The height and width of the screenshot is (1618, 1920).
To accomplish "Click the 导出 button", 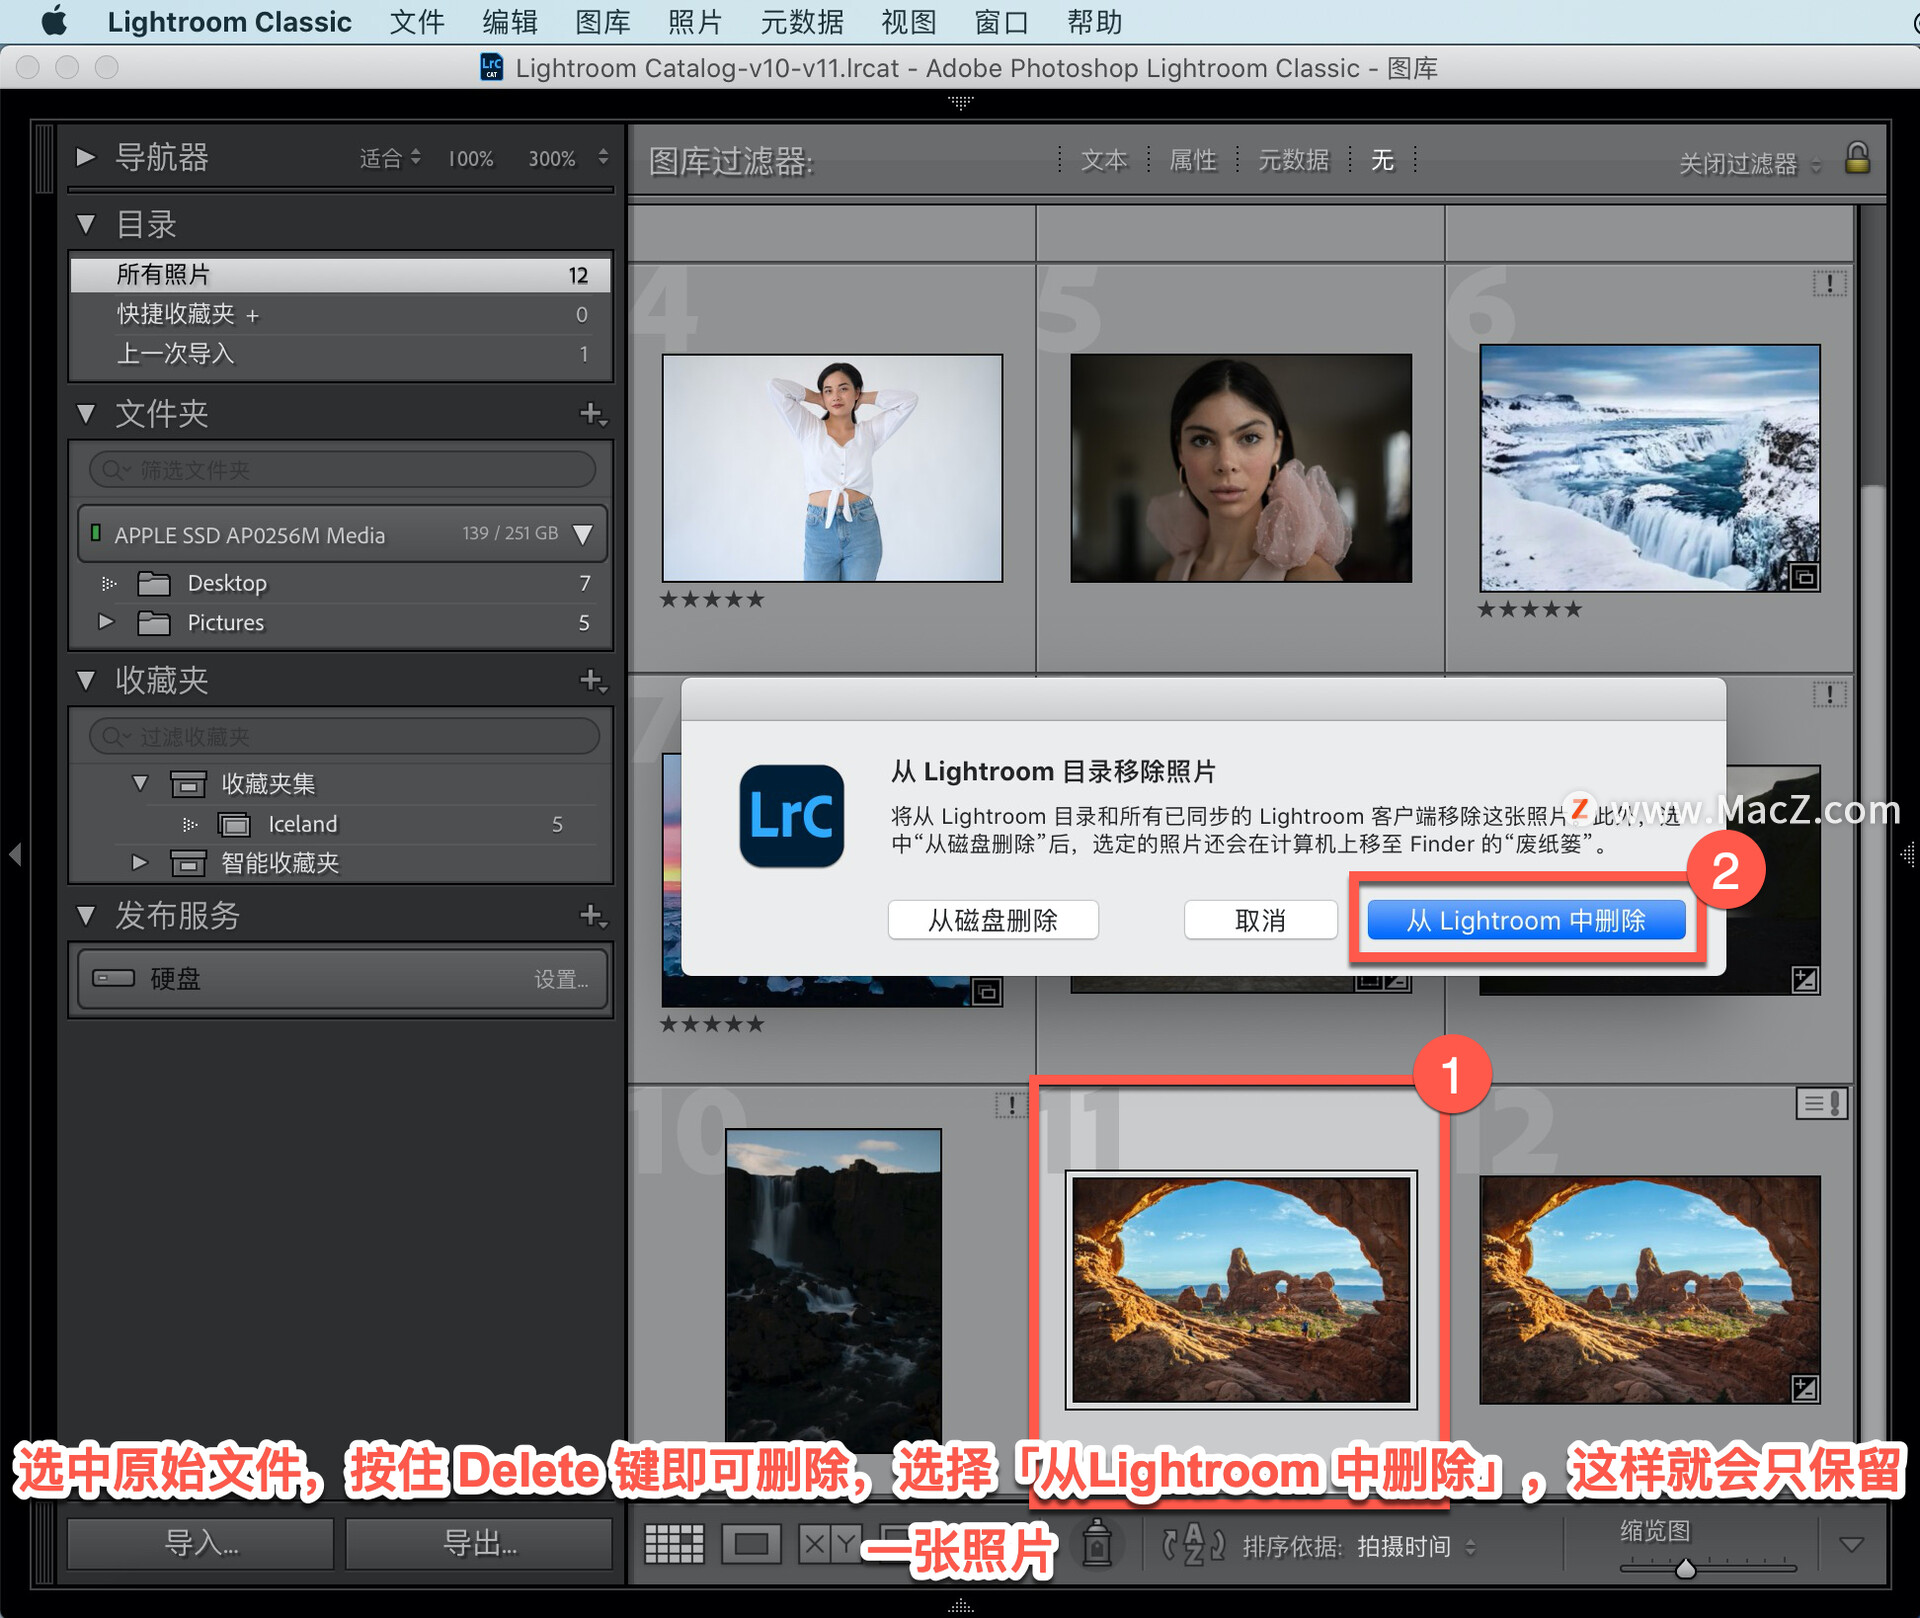I will click(x=479, y=1543).
